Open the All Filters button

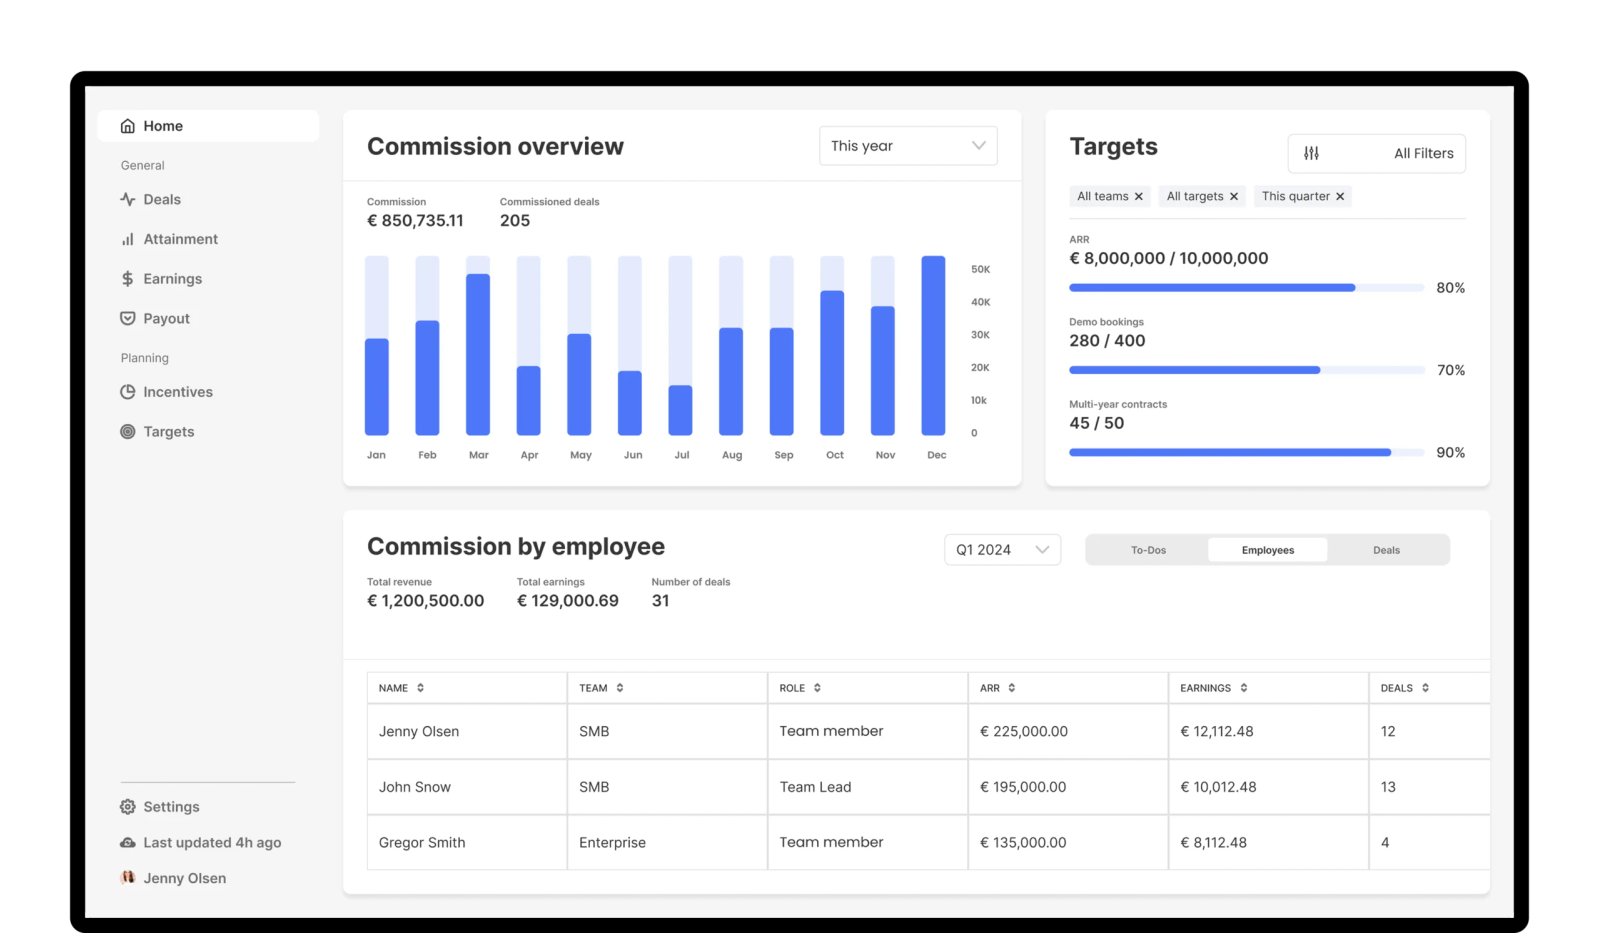tap(1377, 153)
